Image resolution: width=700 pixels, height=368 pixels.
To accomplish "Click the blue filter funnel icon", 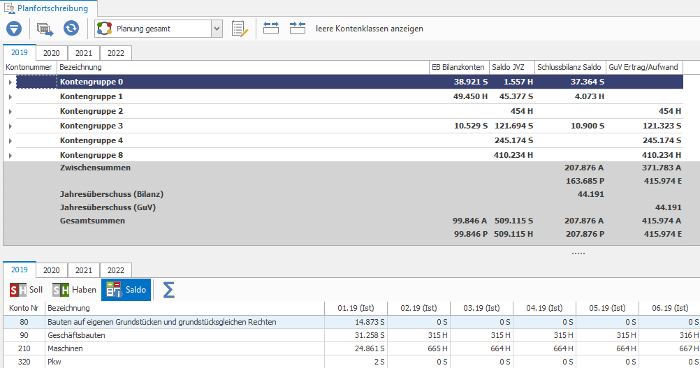I will [x=14, y=29].
